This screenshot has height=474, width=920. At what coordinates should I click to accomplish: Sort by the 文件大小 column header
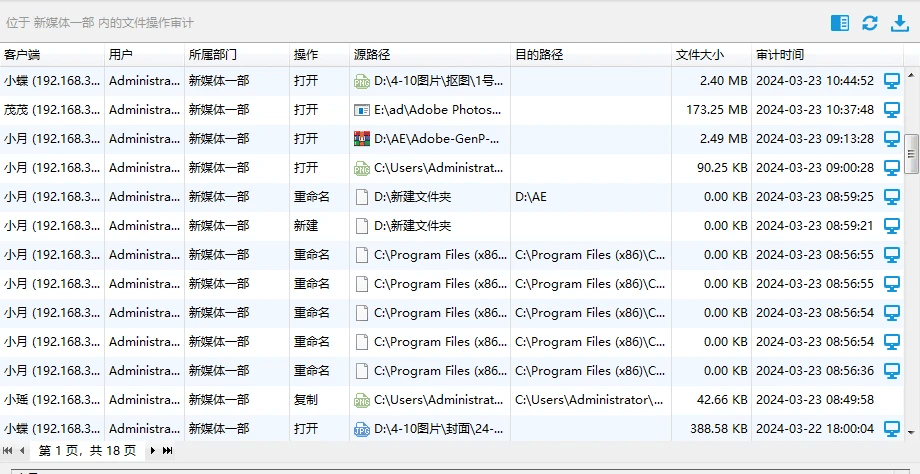coord(711,55)
